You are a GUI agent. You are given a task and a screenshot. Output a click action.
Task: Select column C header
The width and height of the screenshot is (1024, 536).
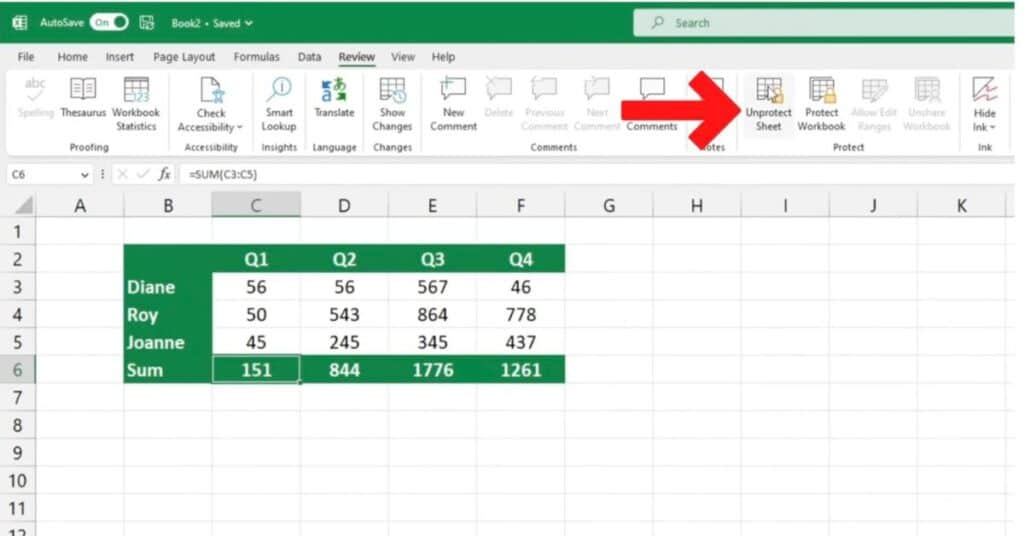[256, 206]
